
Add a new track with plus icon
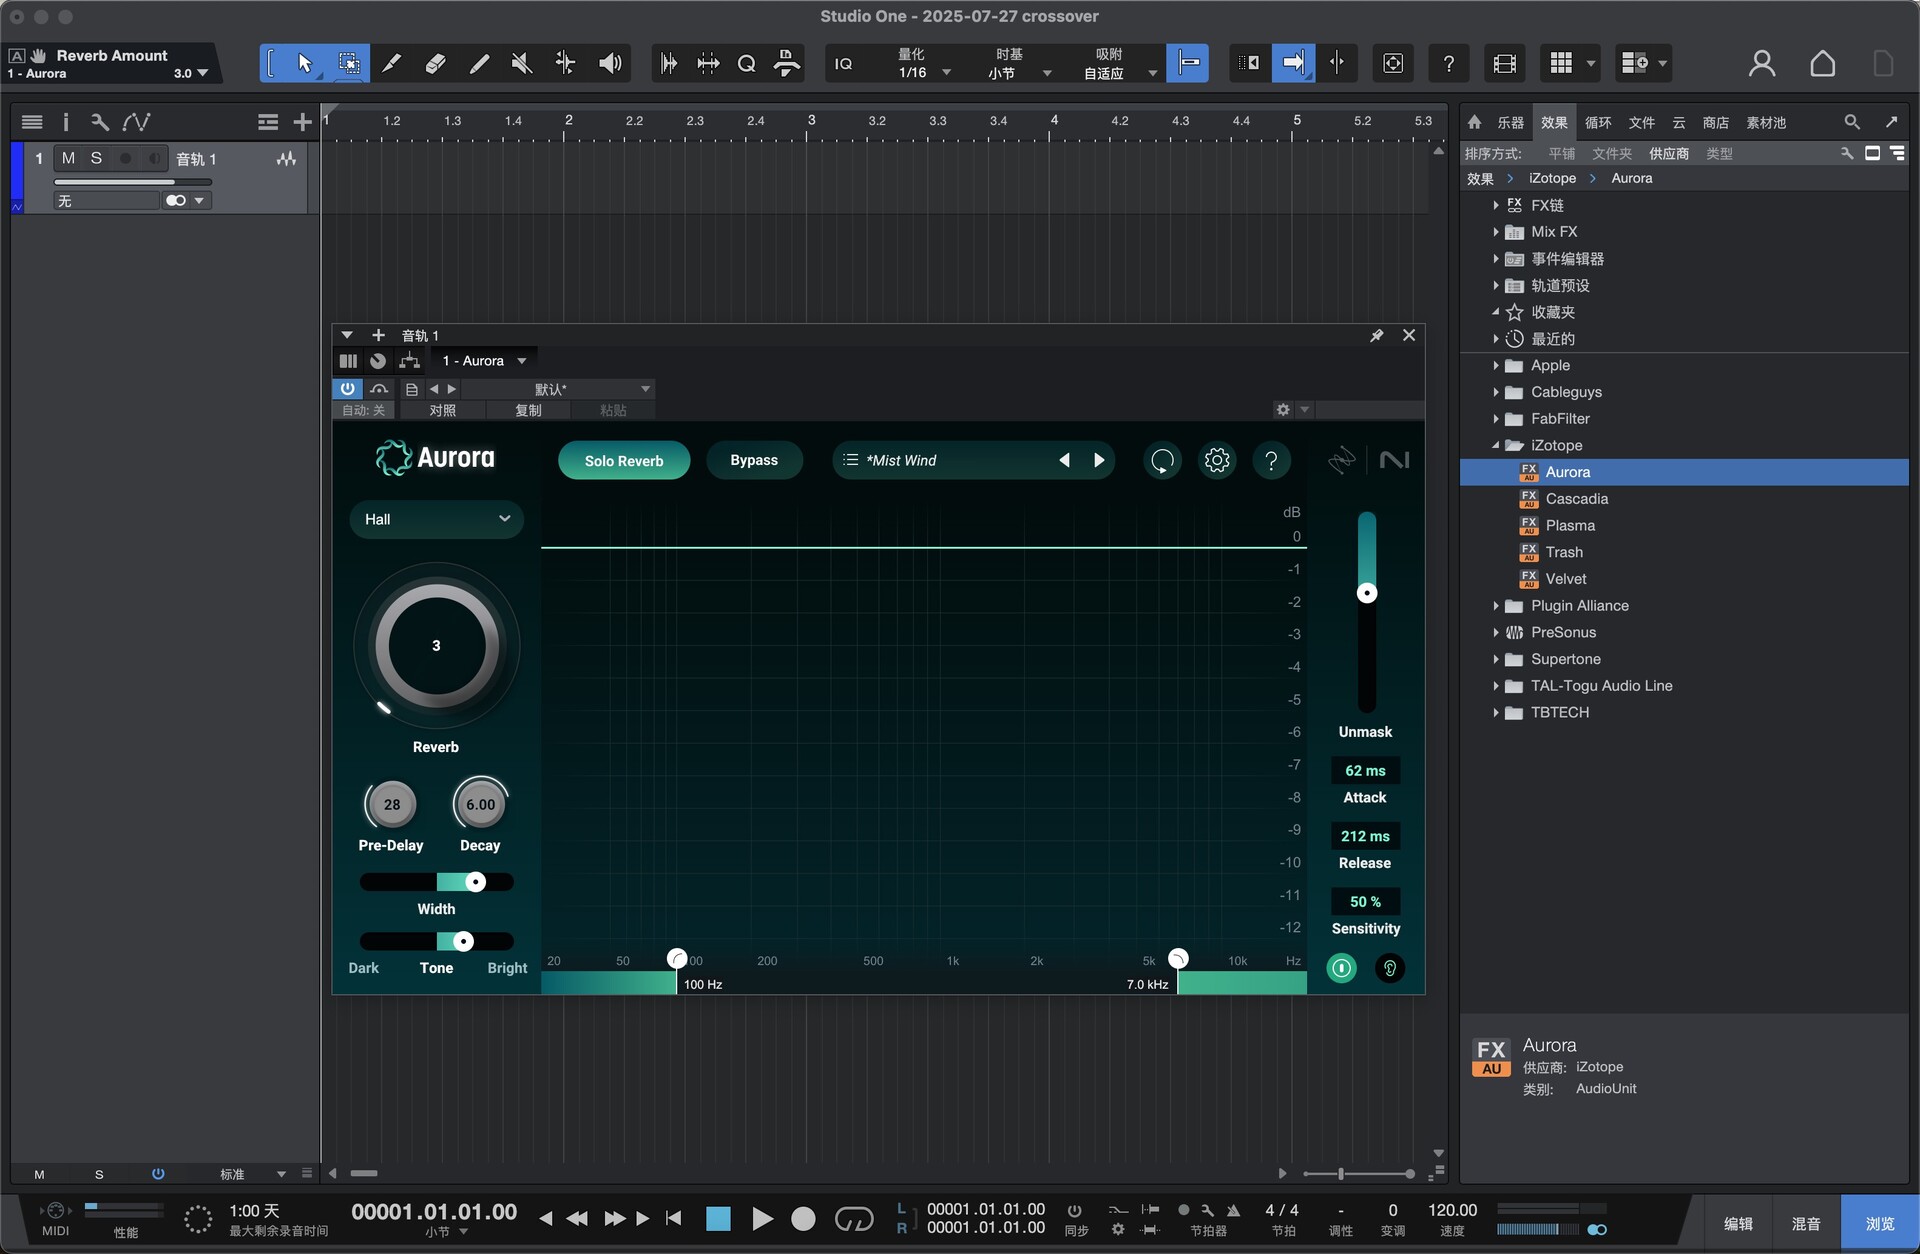click(302, 122)
